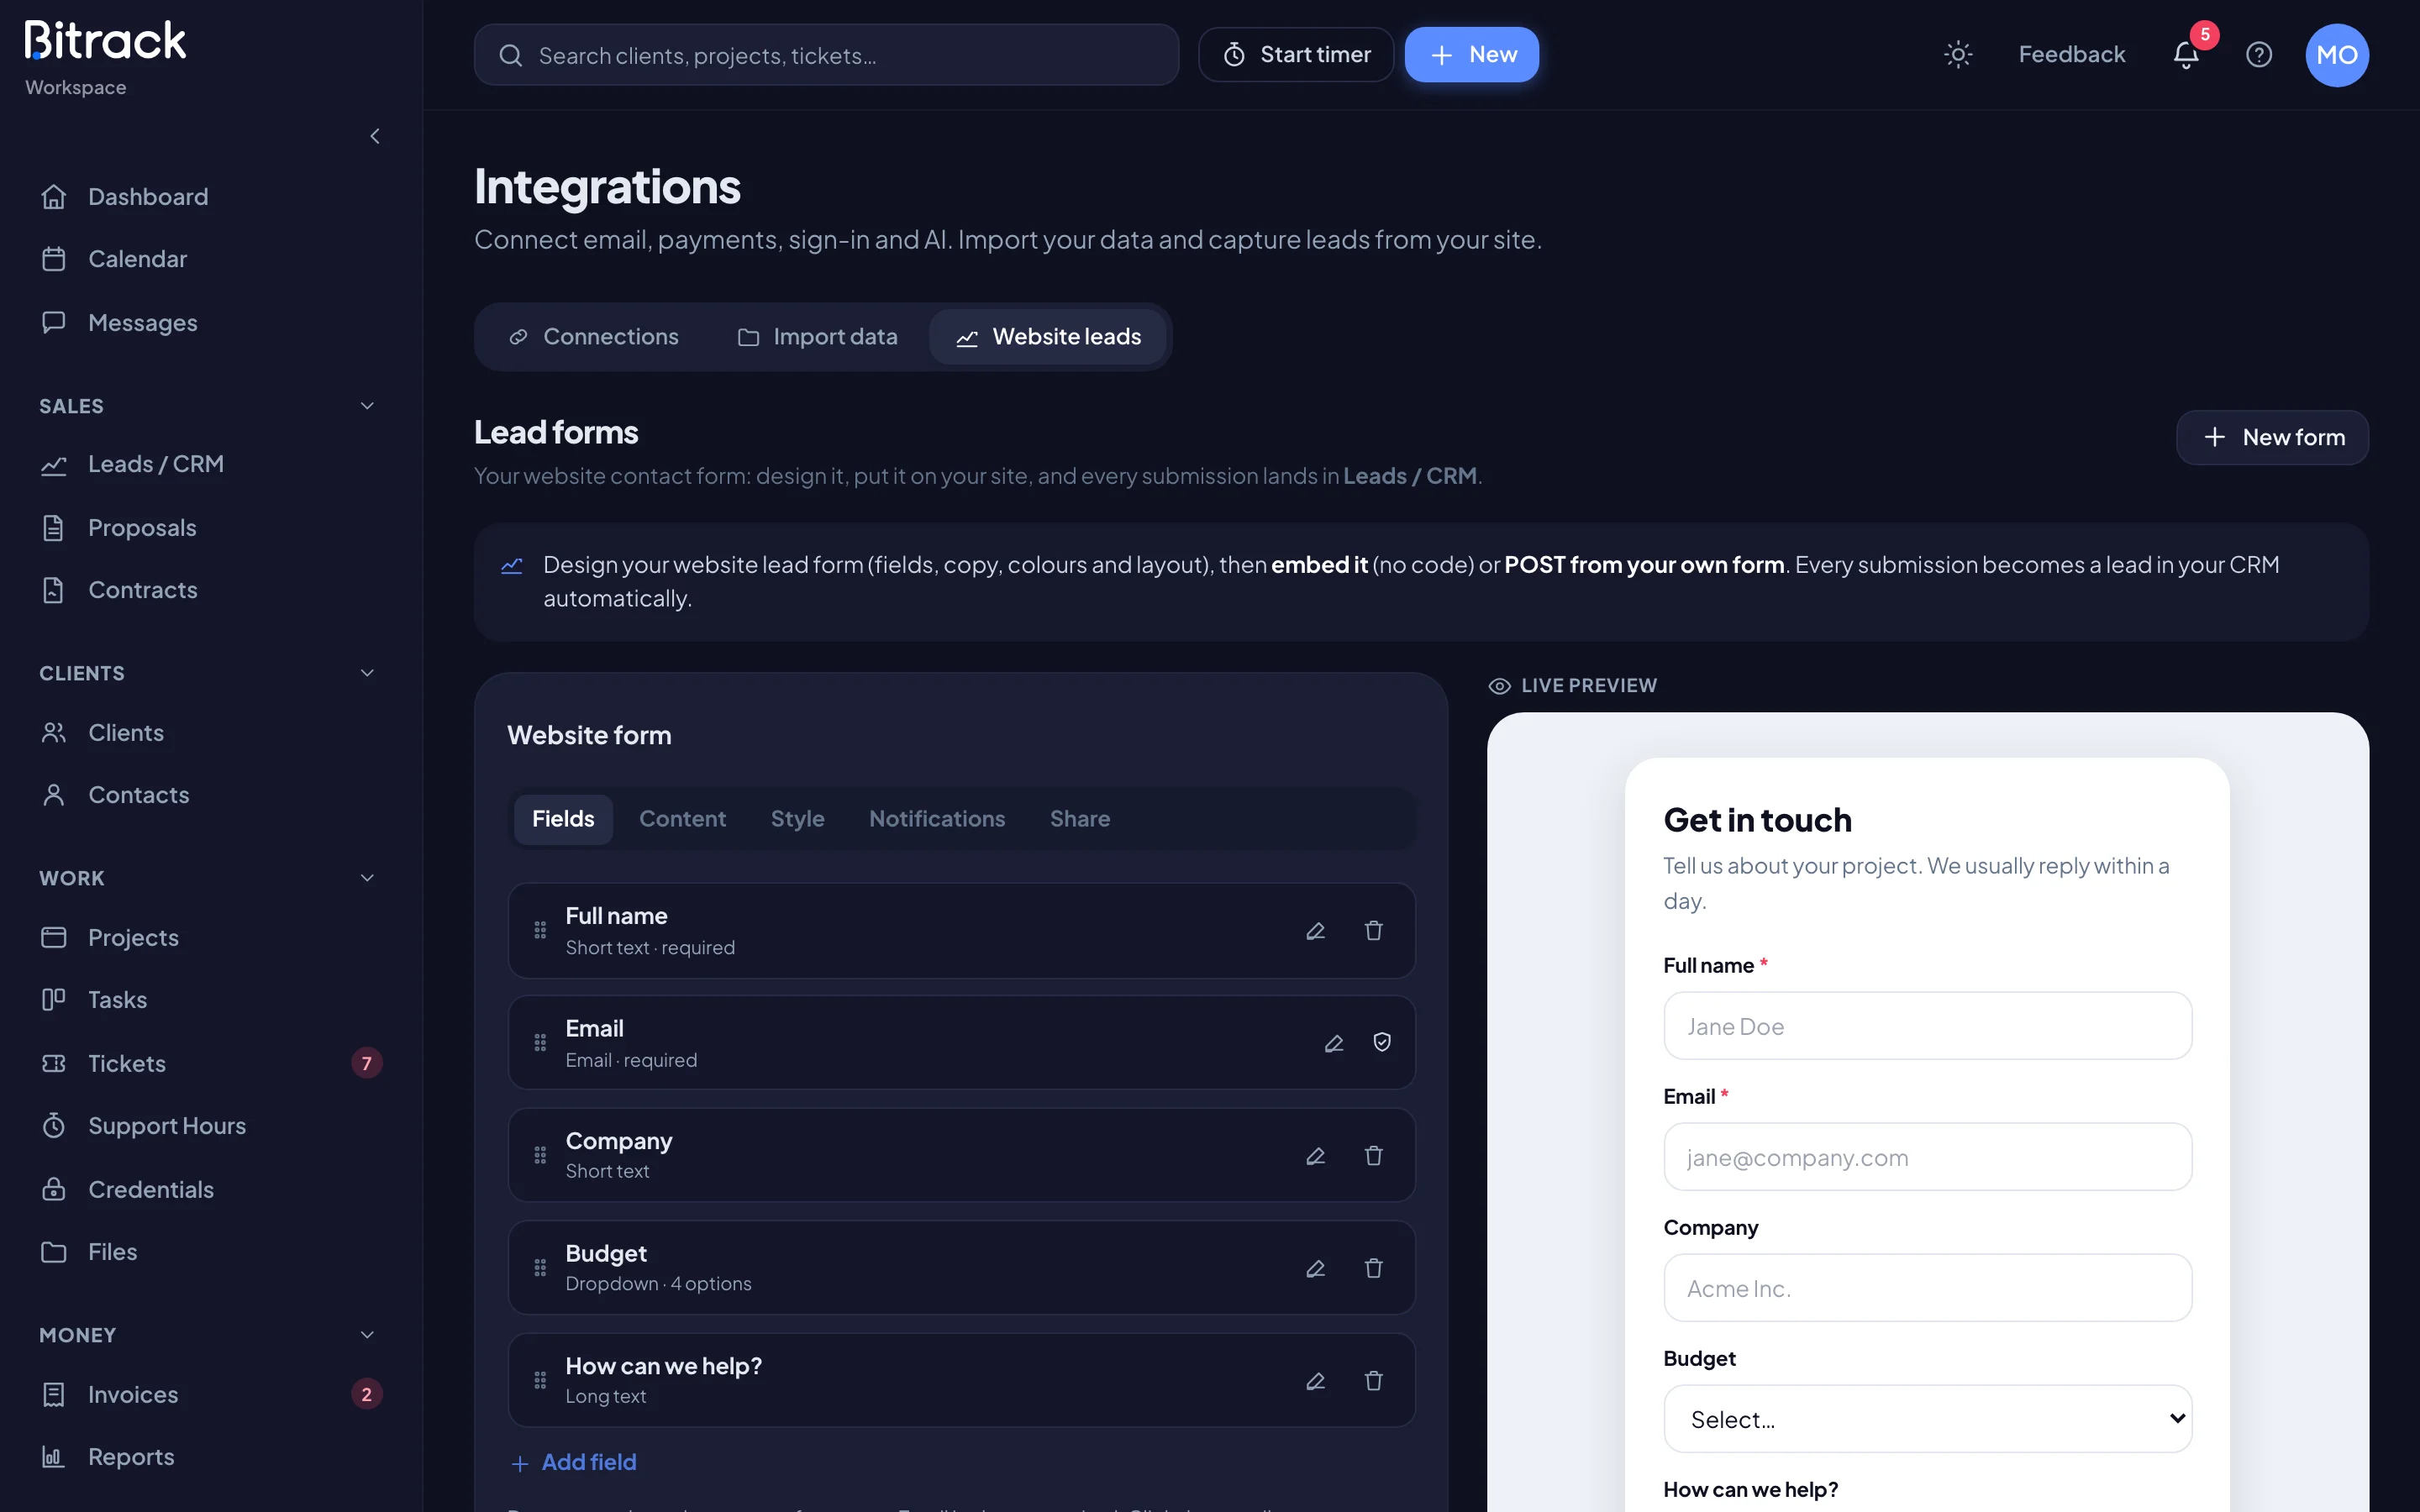Click the blue New button

pos(1471,55)
